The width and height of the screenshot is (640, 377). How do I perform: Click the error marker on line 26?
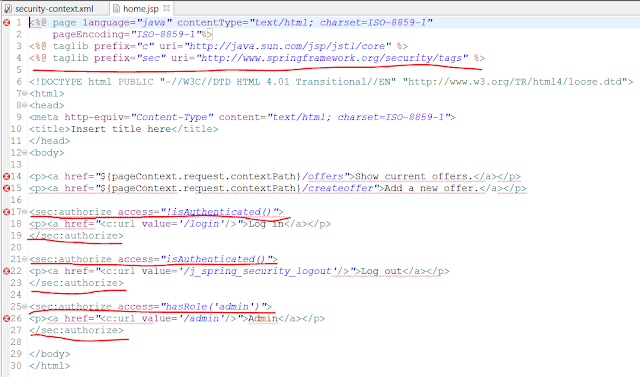[6, 318]
